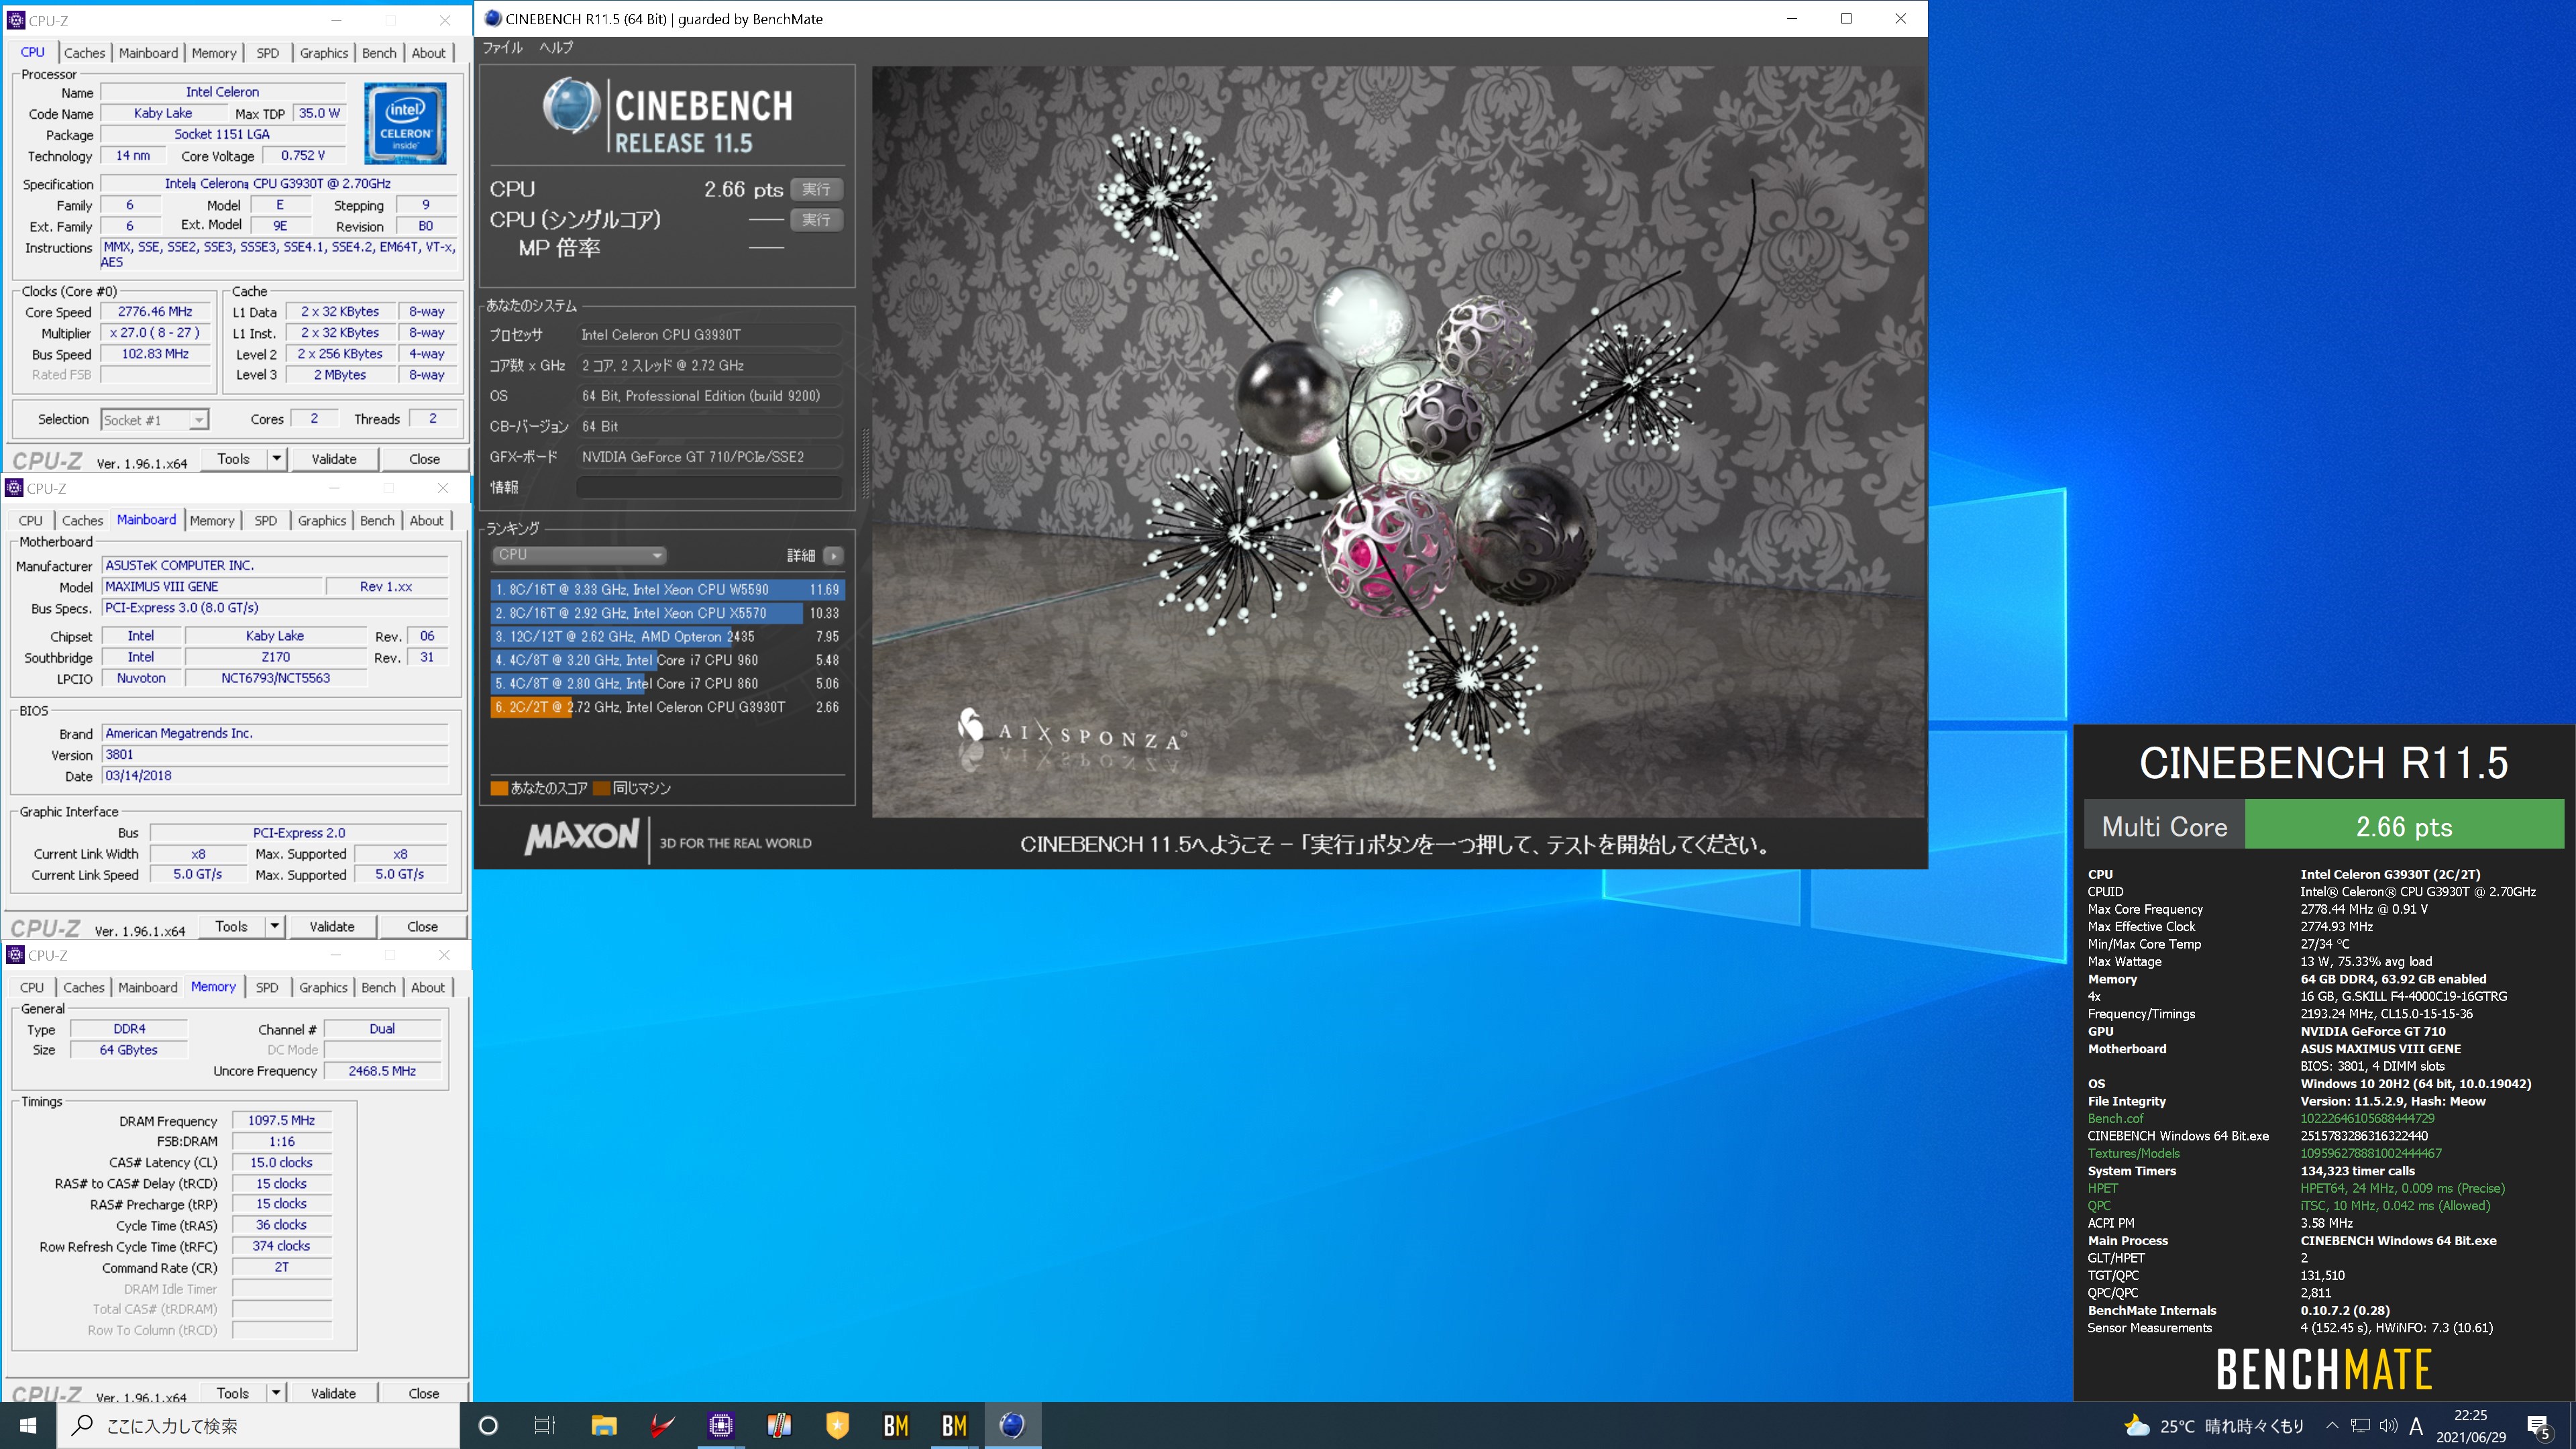2576x1449 pixels.
Task: Click the Cinebench sphere icon on taskbar
Action: (x=1013, y=1425)
